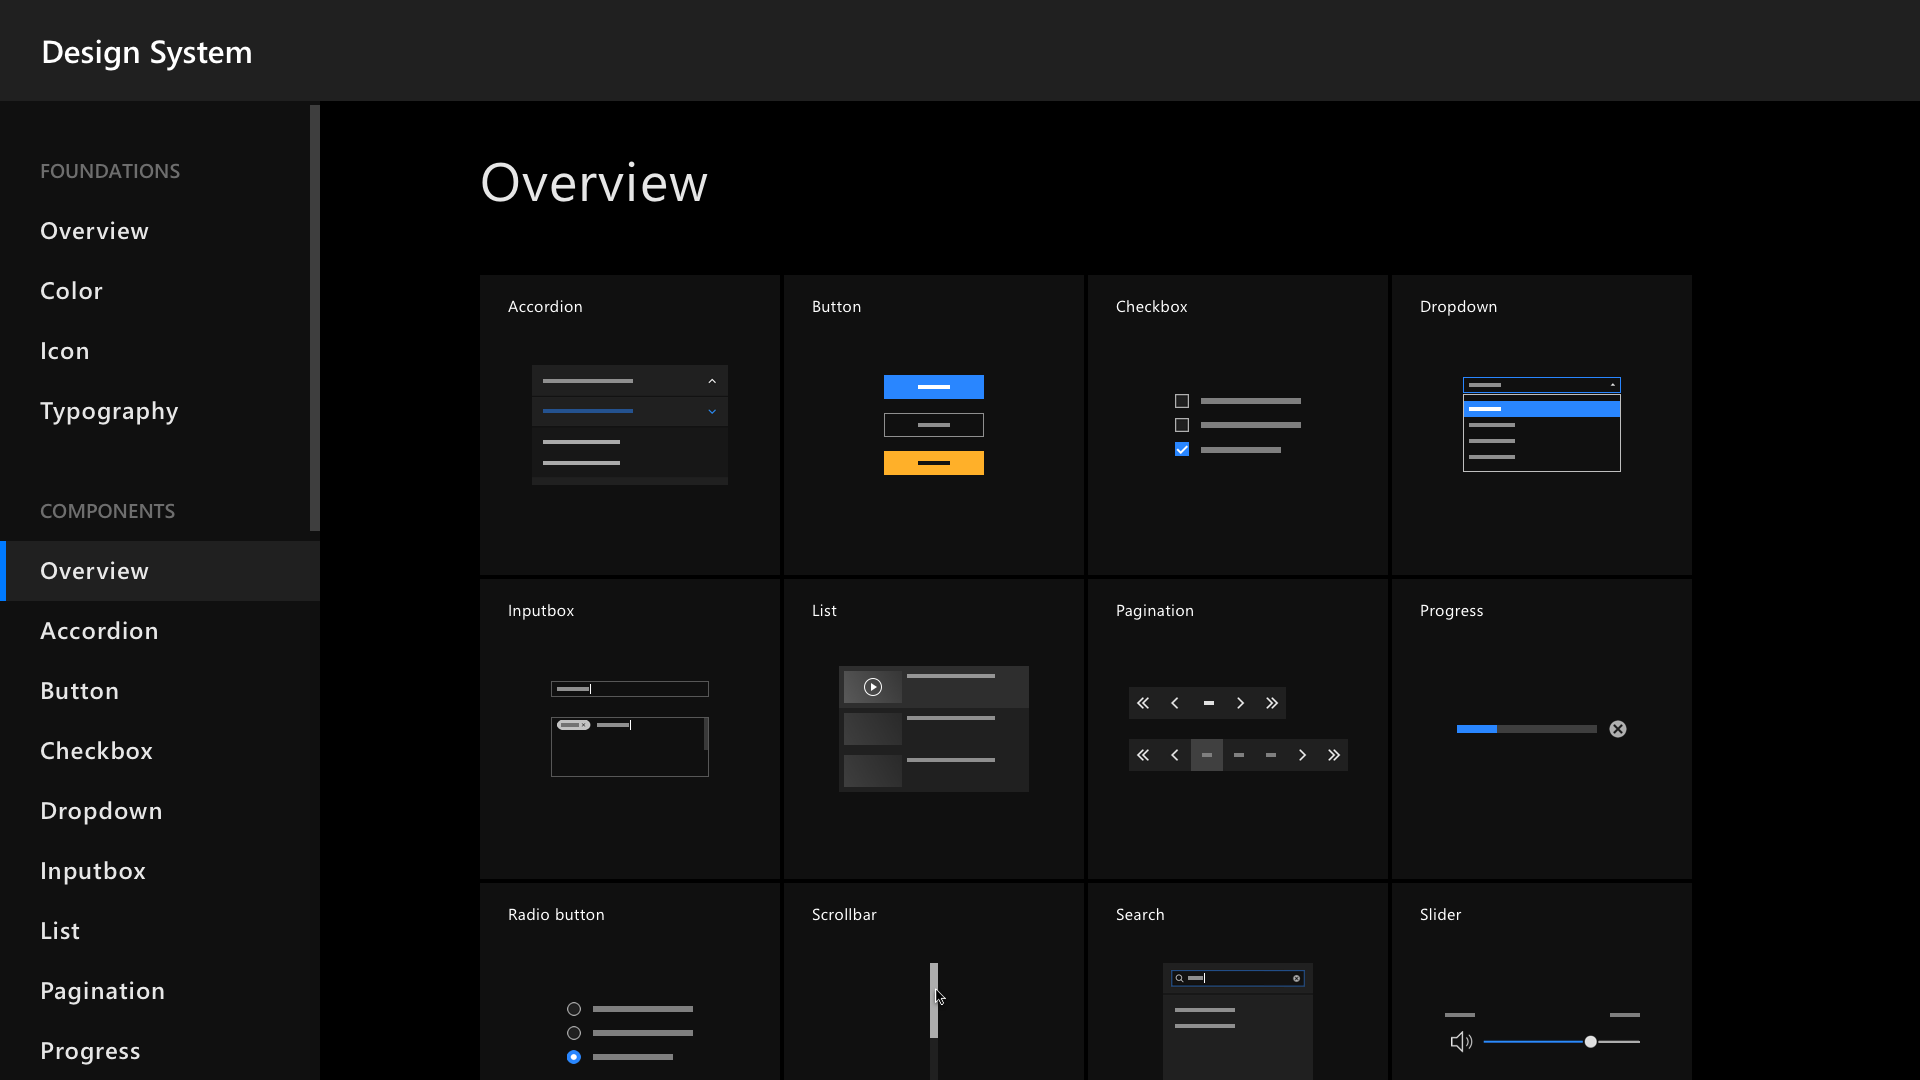Click the speaker volume icon in Slider card
Screen dimensions: 1920x1080
tap(1461, 1042)
